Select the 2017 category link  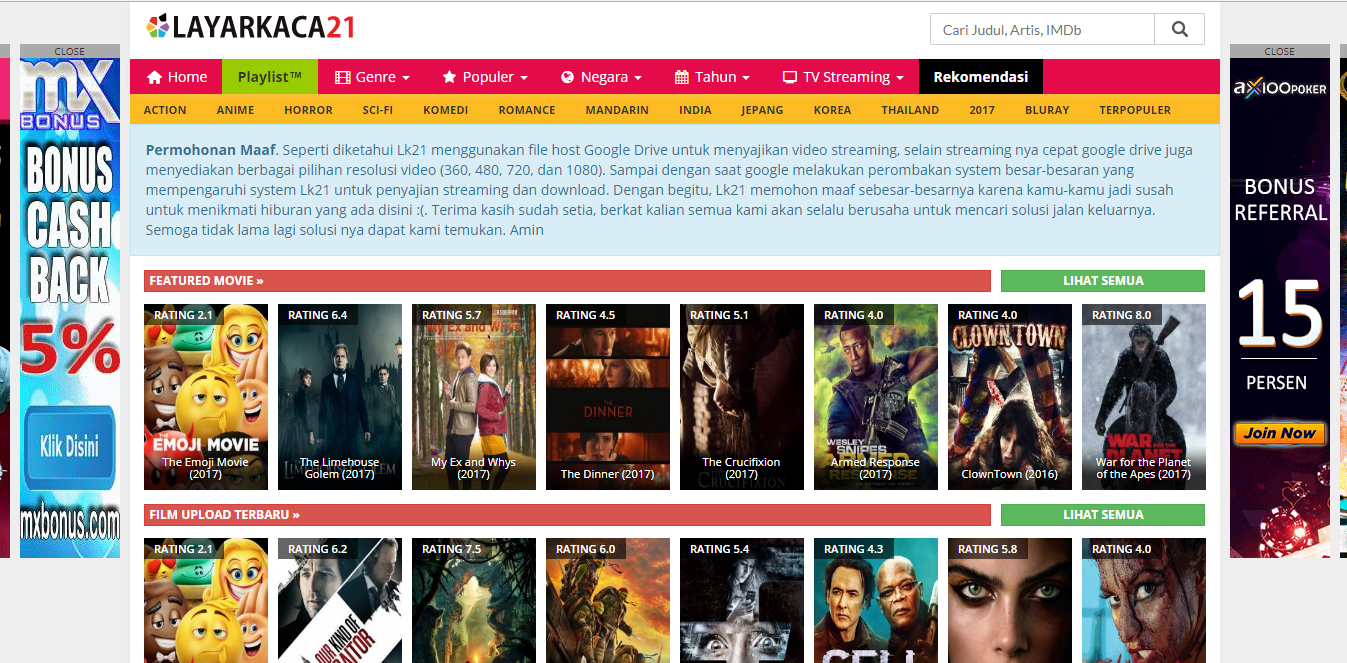click(x=982, y=110)
